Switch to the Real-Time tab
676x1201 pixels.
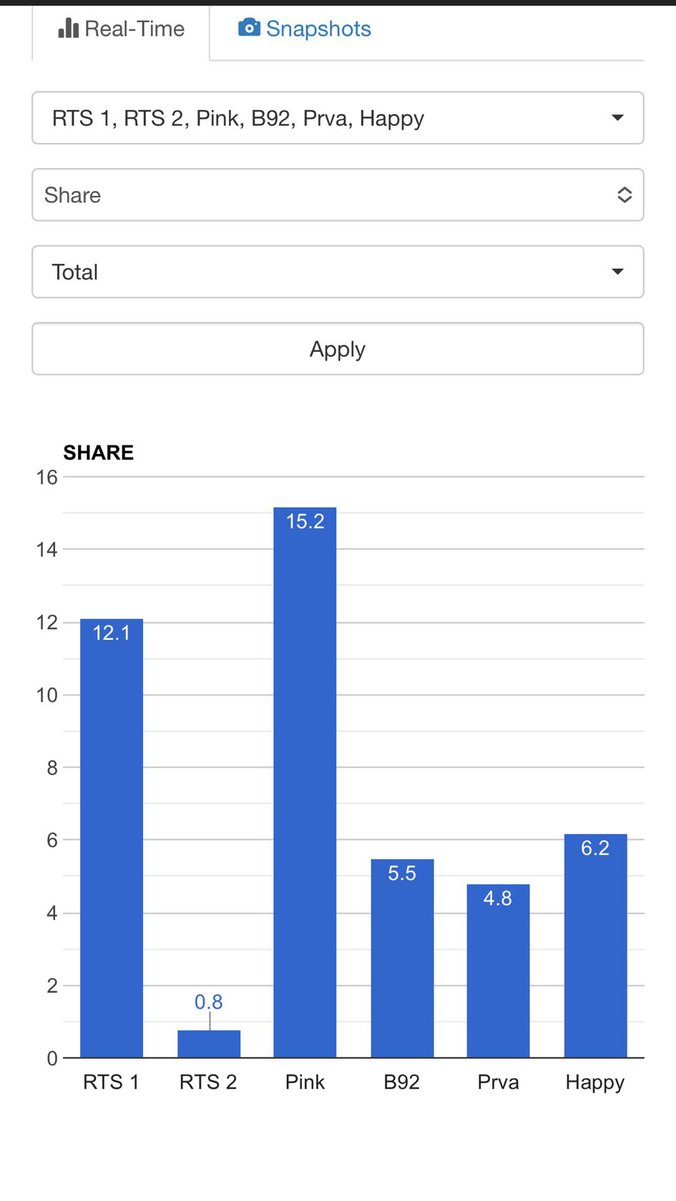(x=122, y=29)
